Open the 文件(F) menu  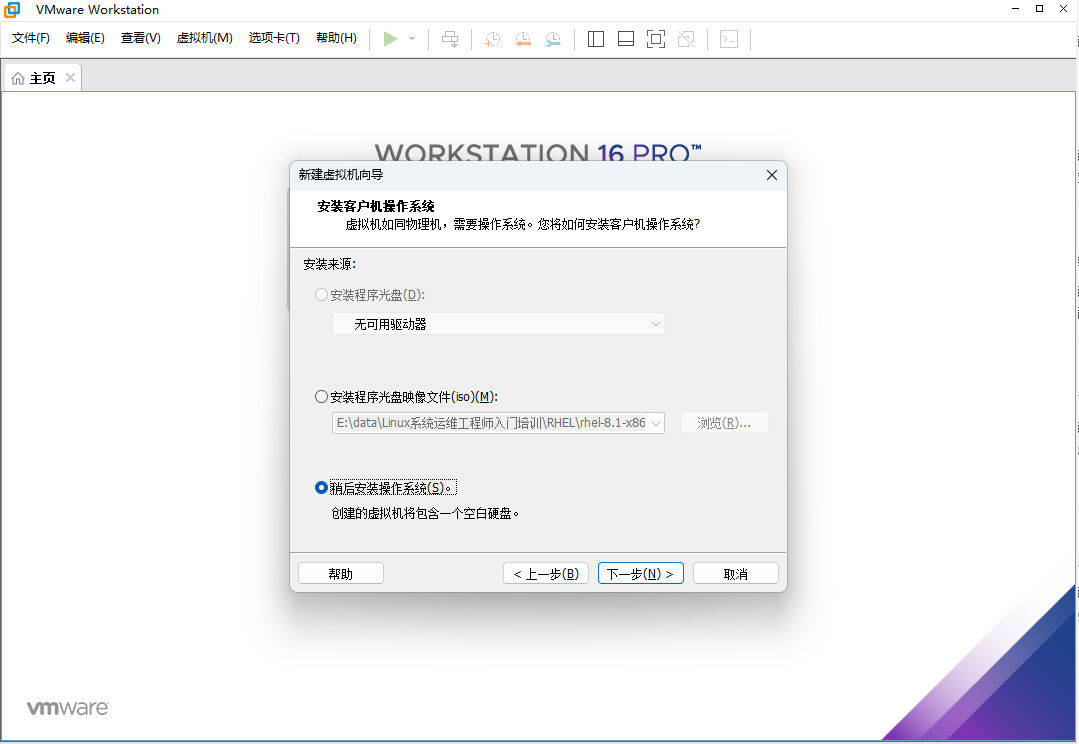[30, 38]
